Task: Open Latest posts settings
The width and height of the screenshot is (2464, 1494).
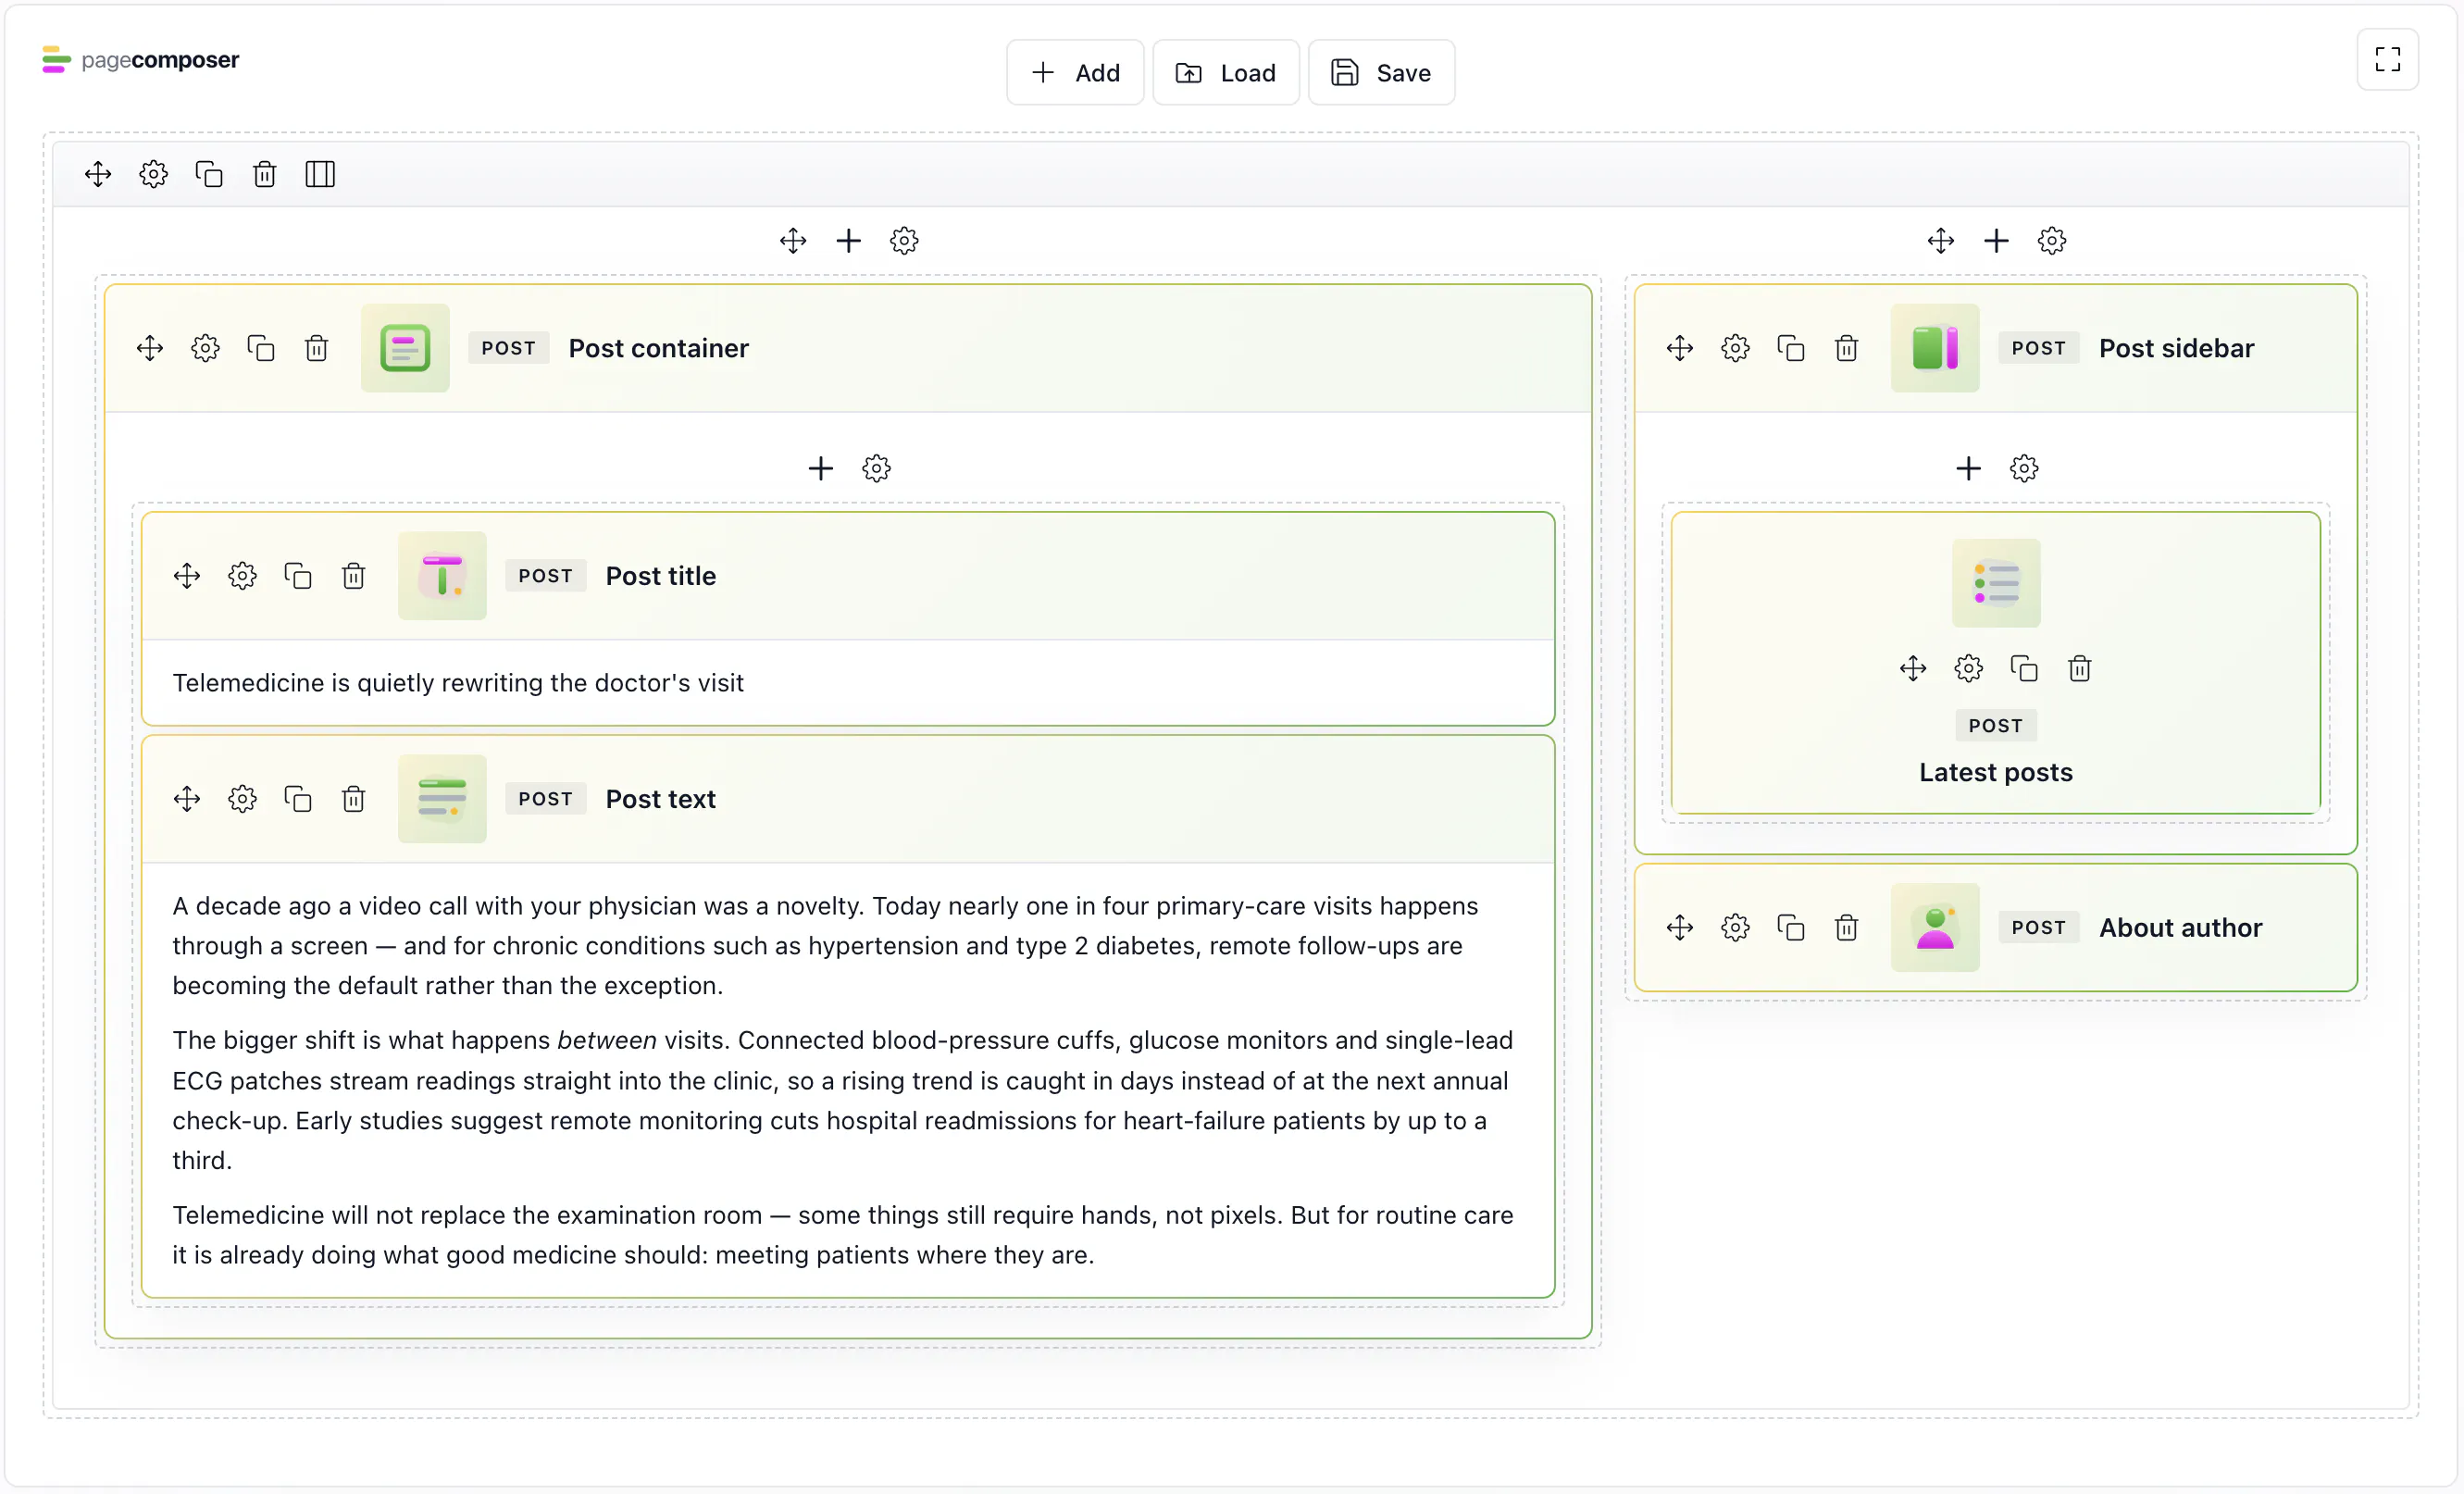Action: coord(1968,668)
